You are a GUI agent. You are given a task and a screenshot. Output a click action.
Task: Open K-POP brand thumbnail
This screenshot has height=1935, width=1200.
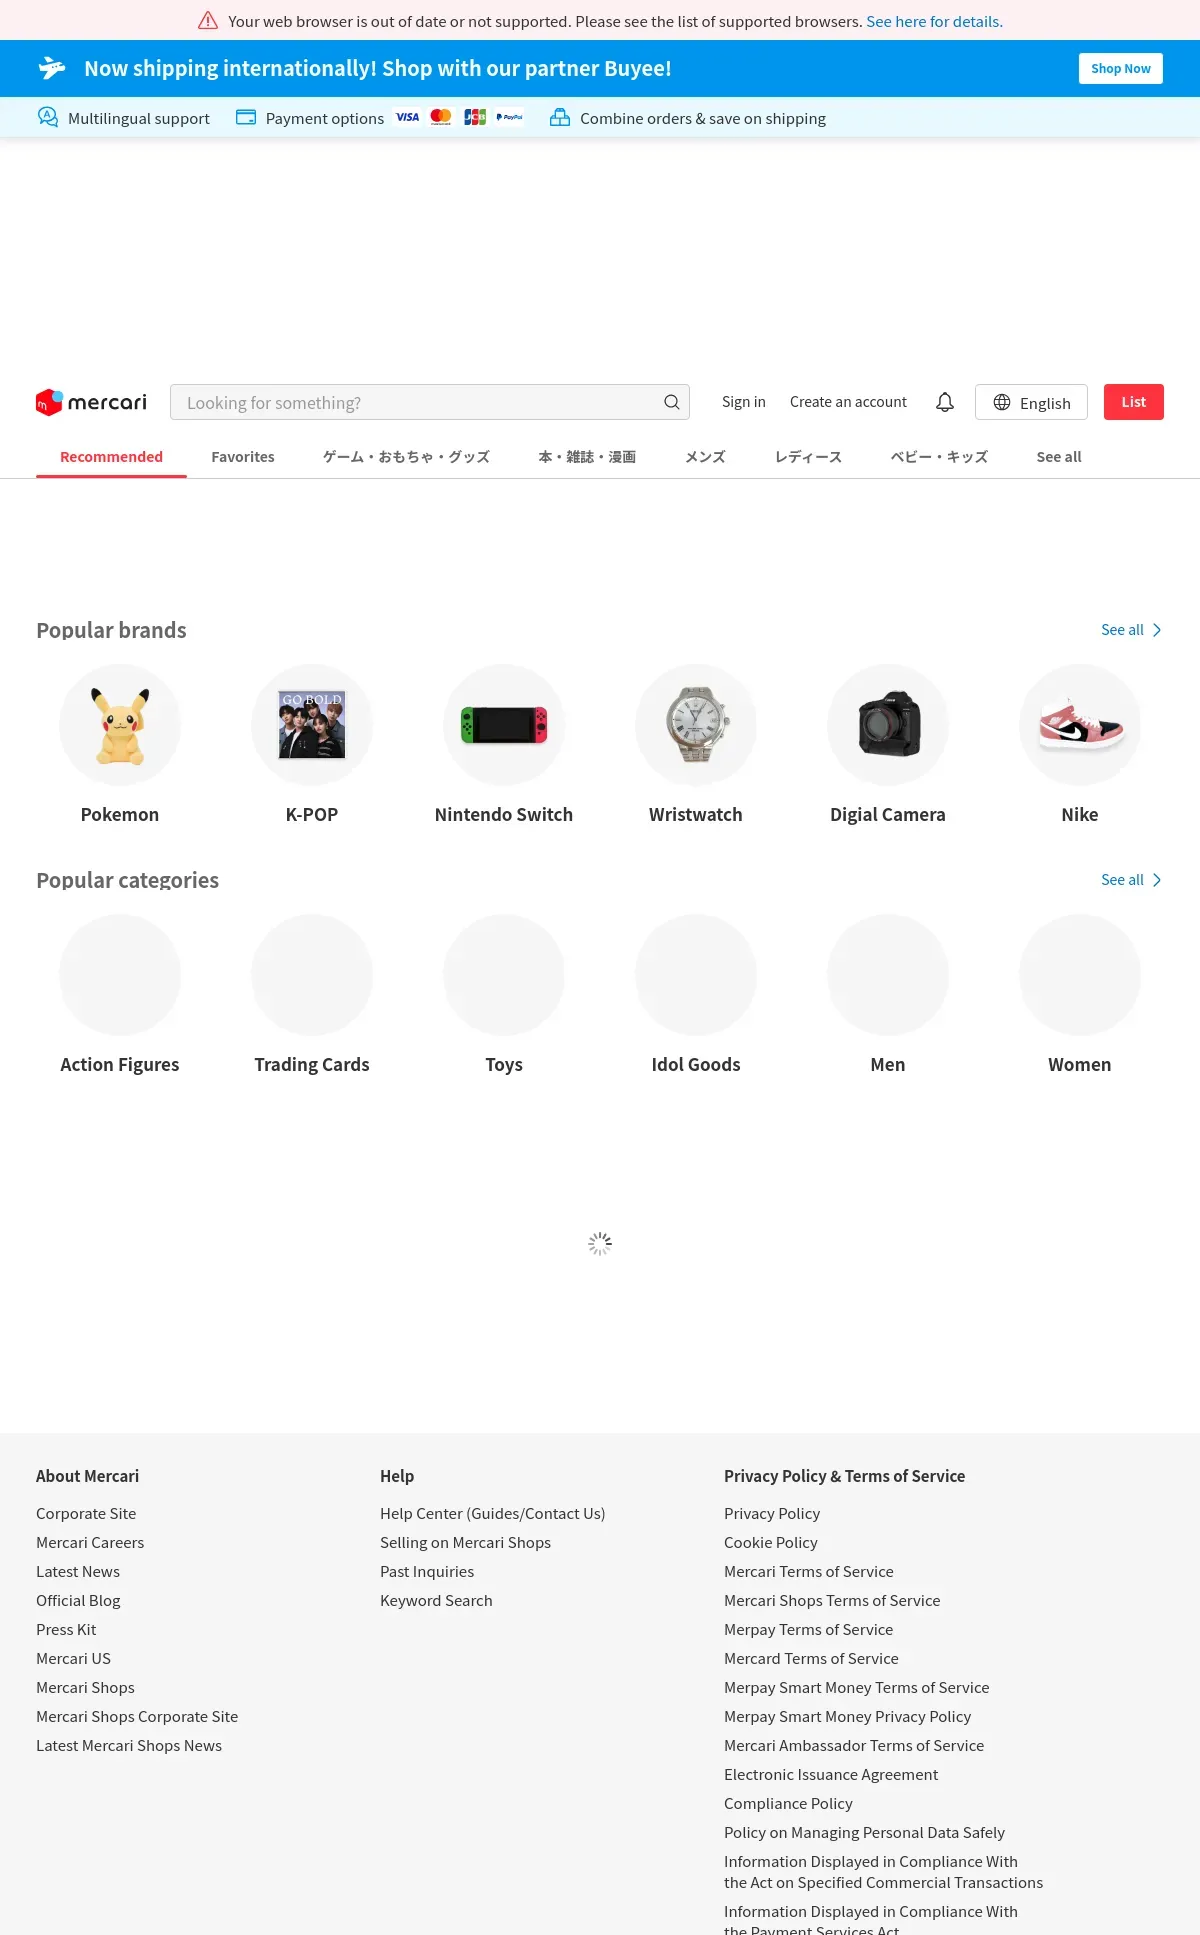[x=312, y=725]
